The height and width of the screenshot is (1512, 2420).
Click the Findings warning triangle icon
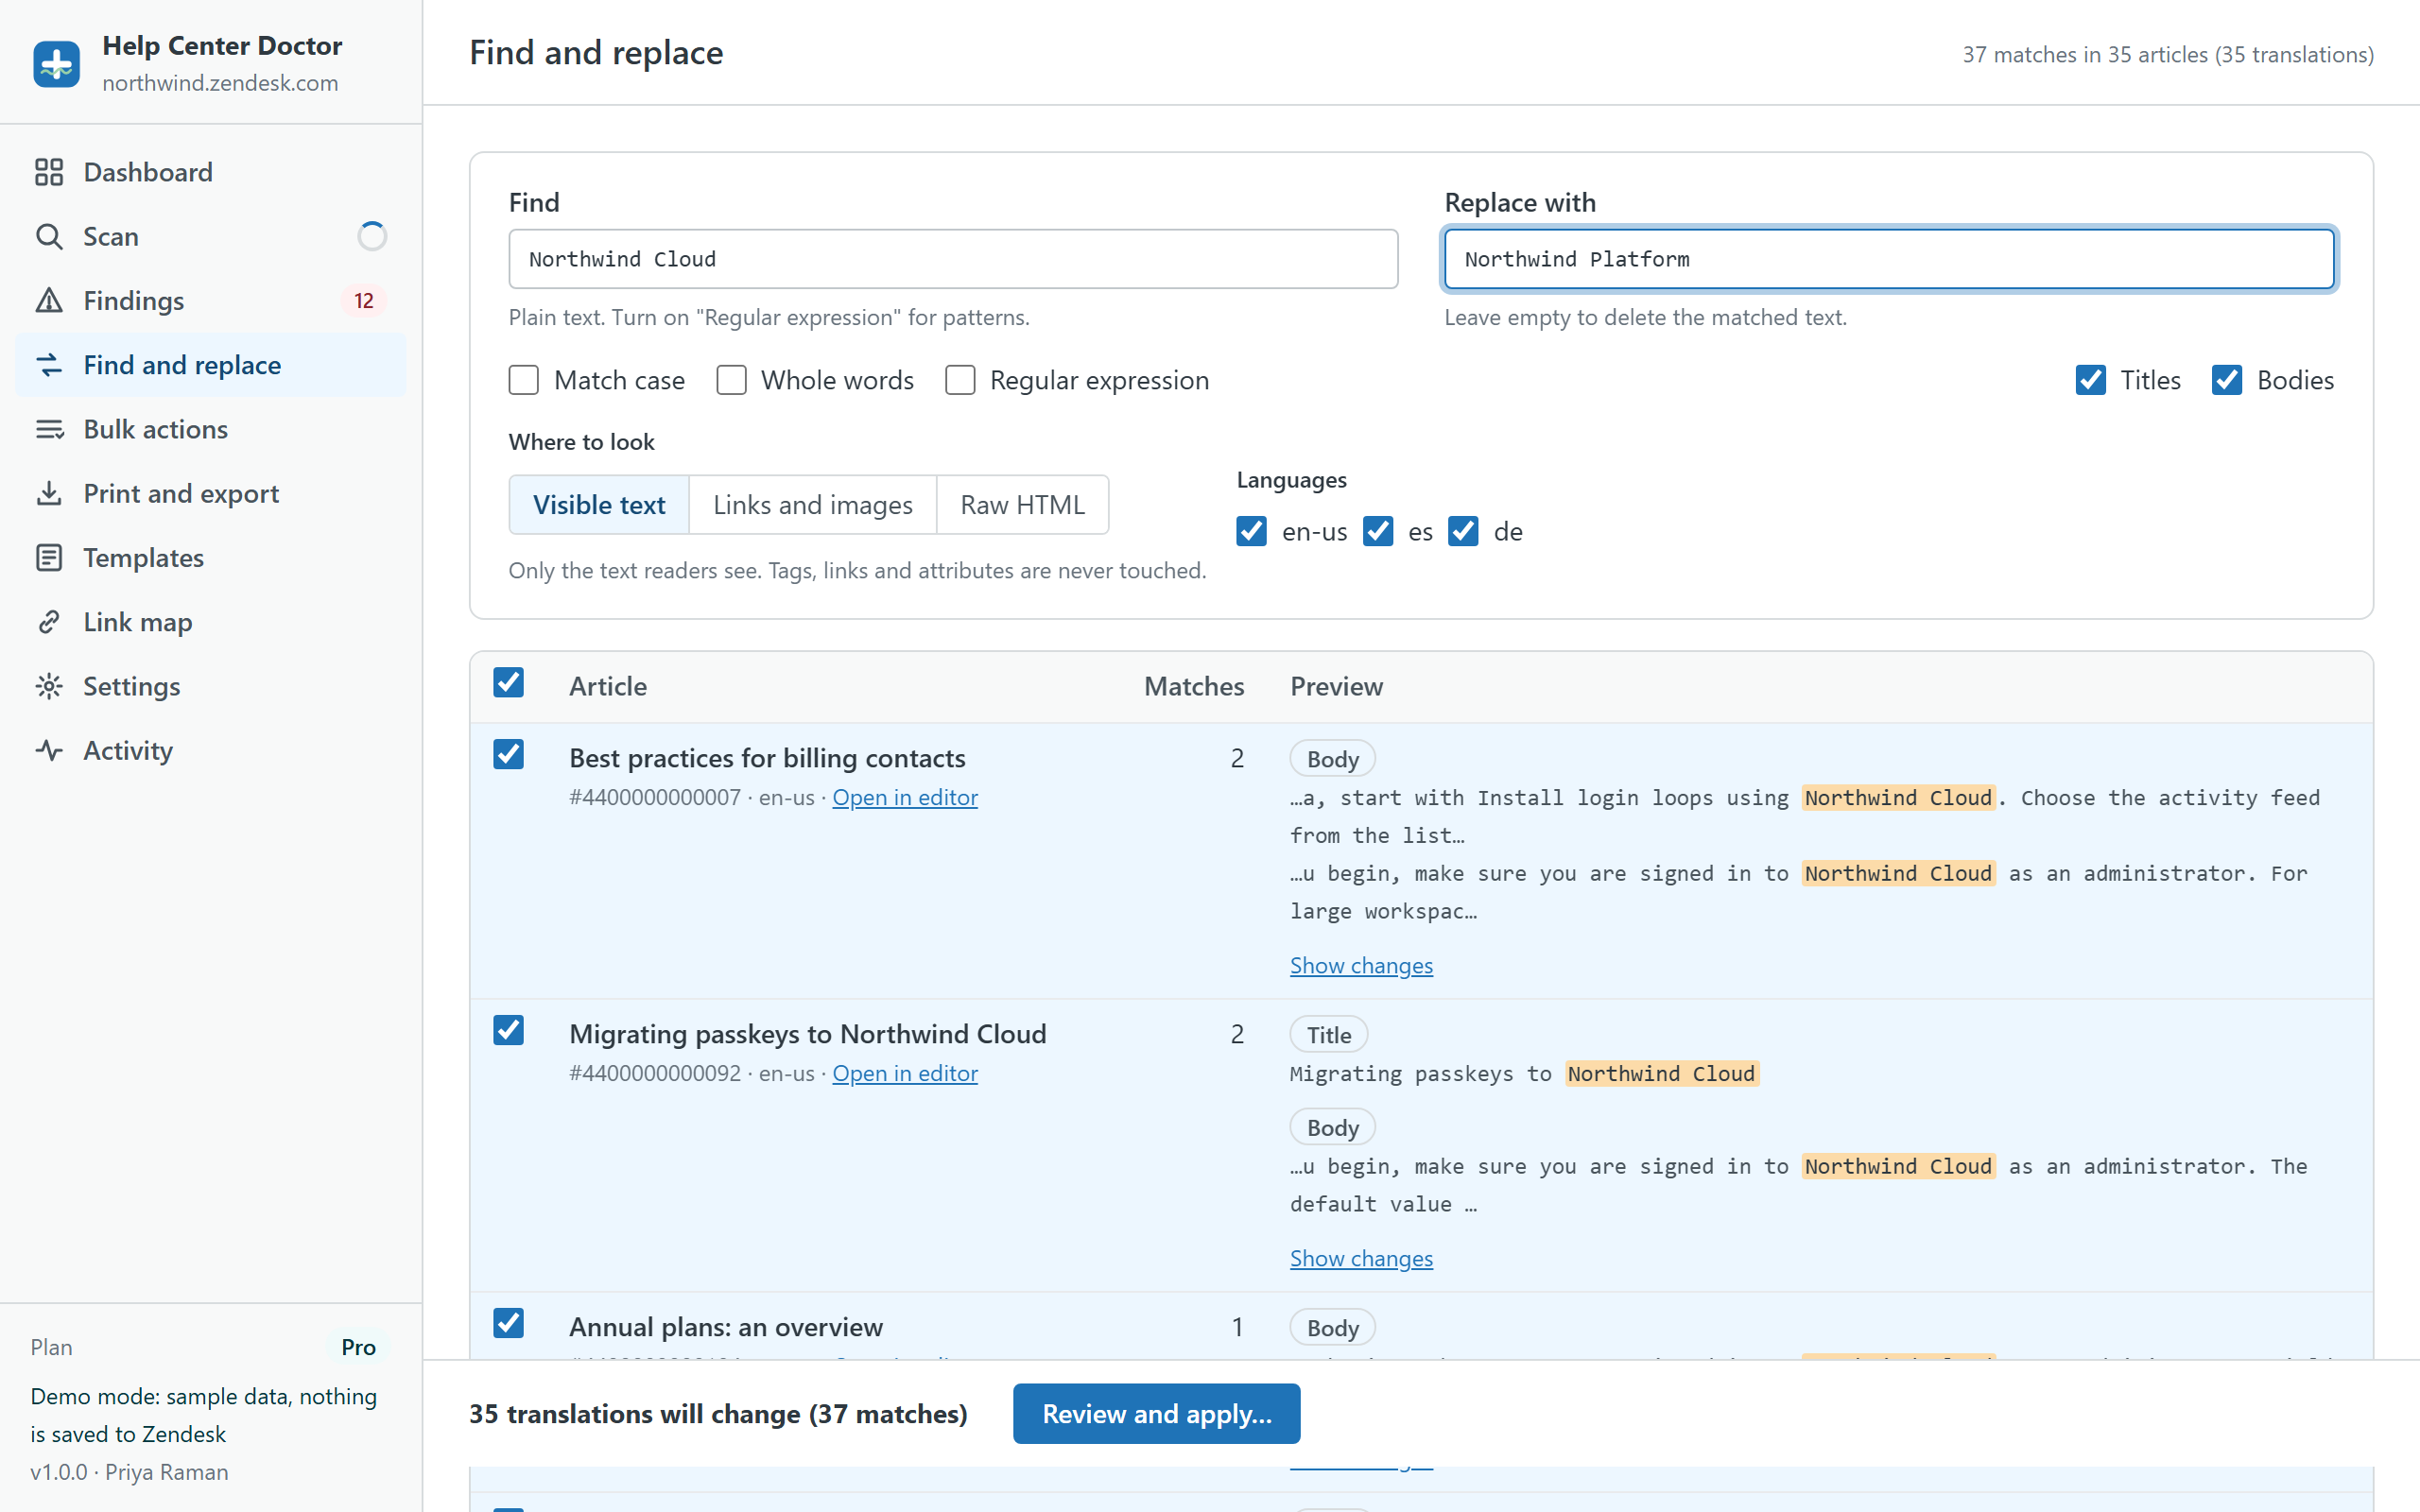tap(49, 300)
